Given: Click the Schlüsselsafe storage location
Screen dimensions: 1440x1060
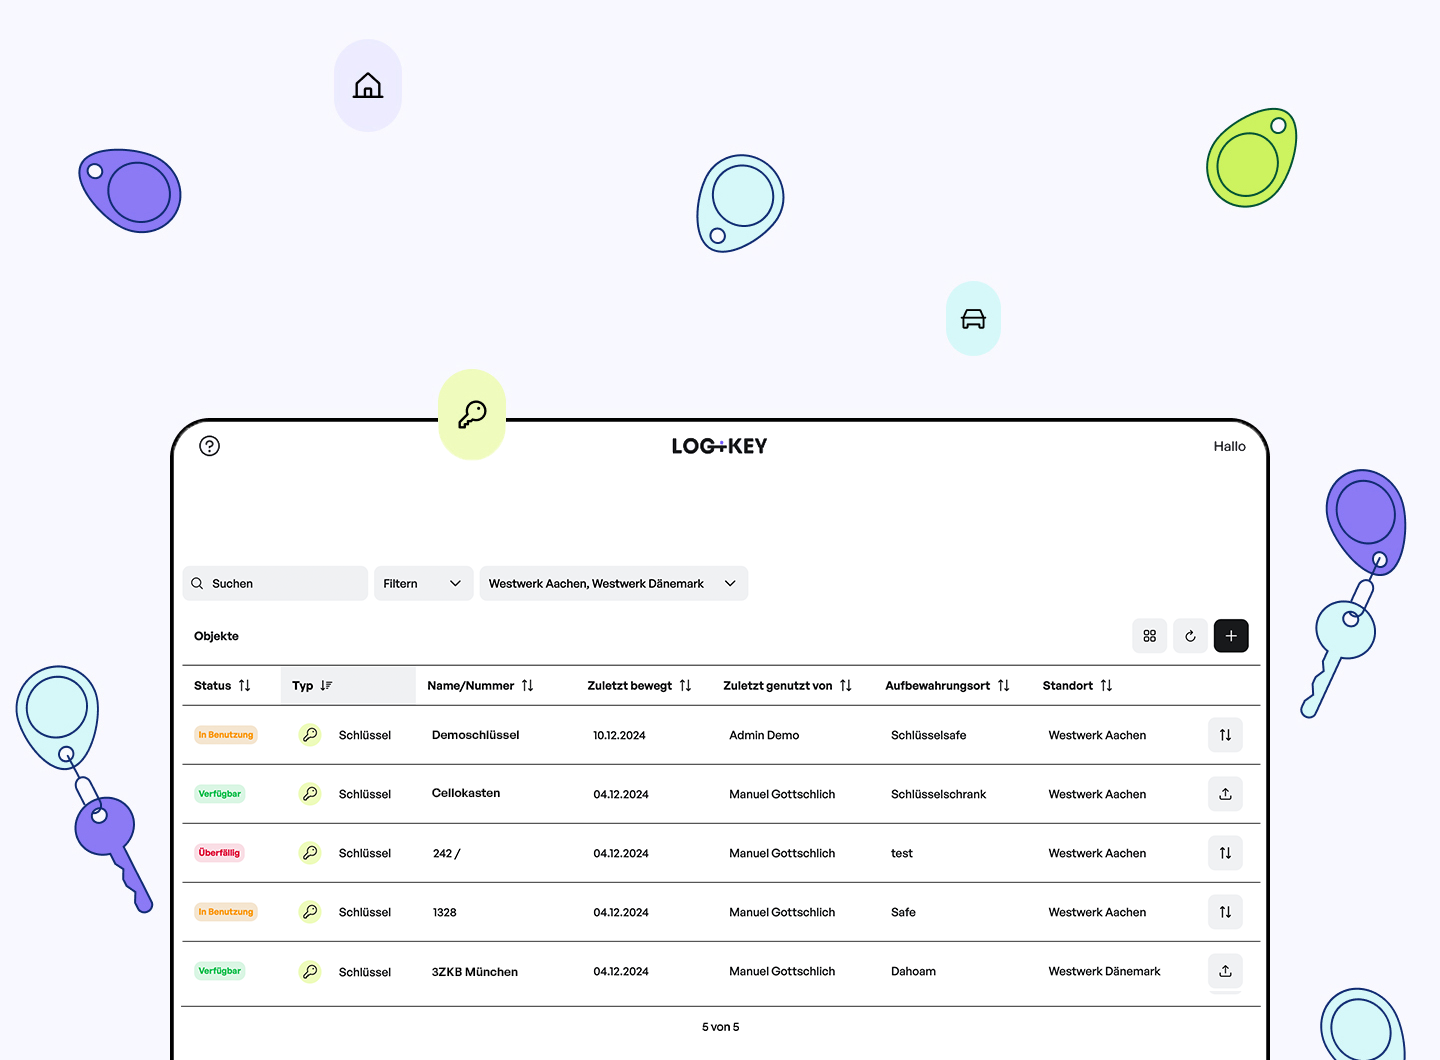Looking at the screenshot, I should tap(929, 735).
